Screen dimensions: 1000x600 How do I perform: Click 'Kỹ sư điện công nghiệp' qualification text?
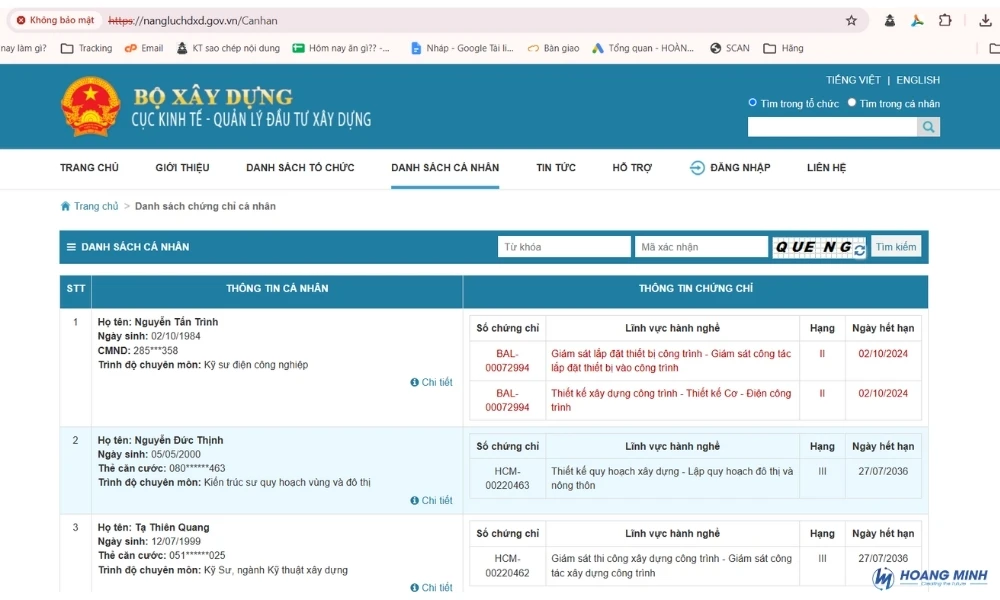click(x=256, y=365)
